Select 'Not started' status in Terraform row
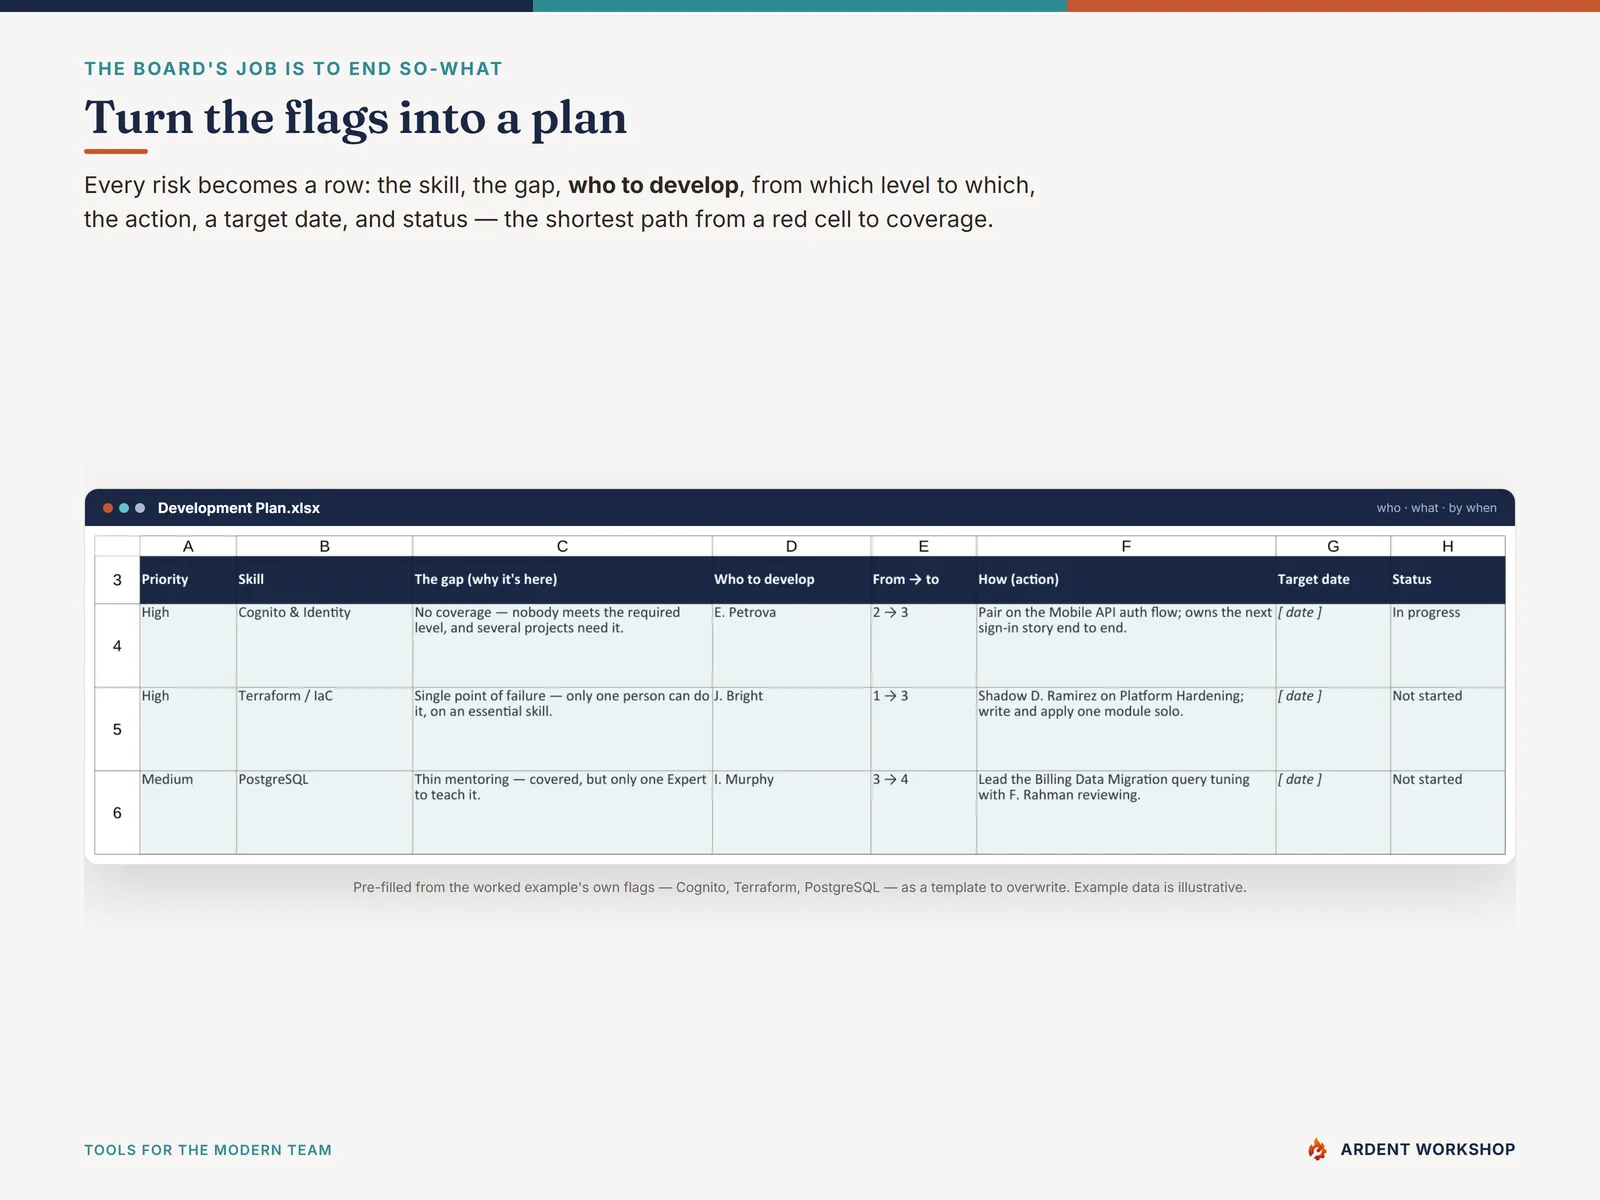Image resolution: width=1600 pixels, height=1200 pixels. click(x=1448, y=729)
